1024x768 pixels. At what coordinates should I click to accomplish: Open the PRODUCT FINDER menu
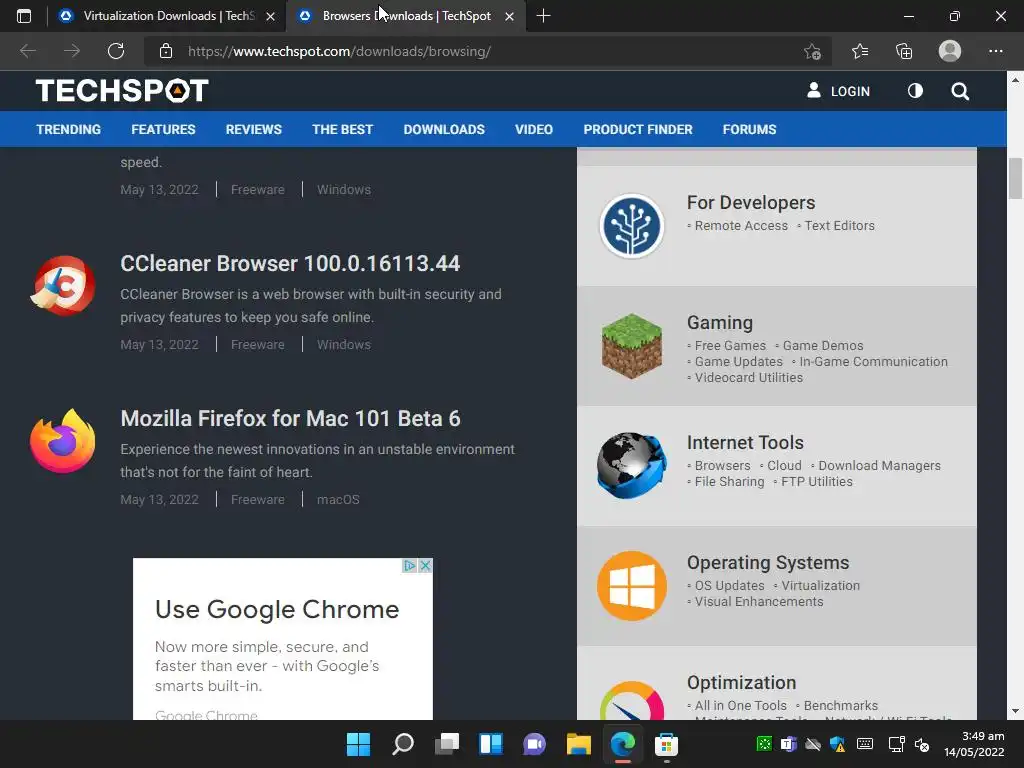pyautogui.click(x=638, y=129)
